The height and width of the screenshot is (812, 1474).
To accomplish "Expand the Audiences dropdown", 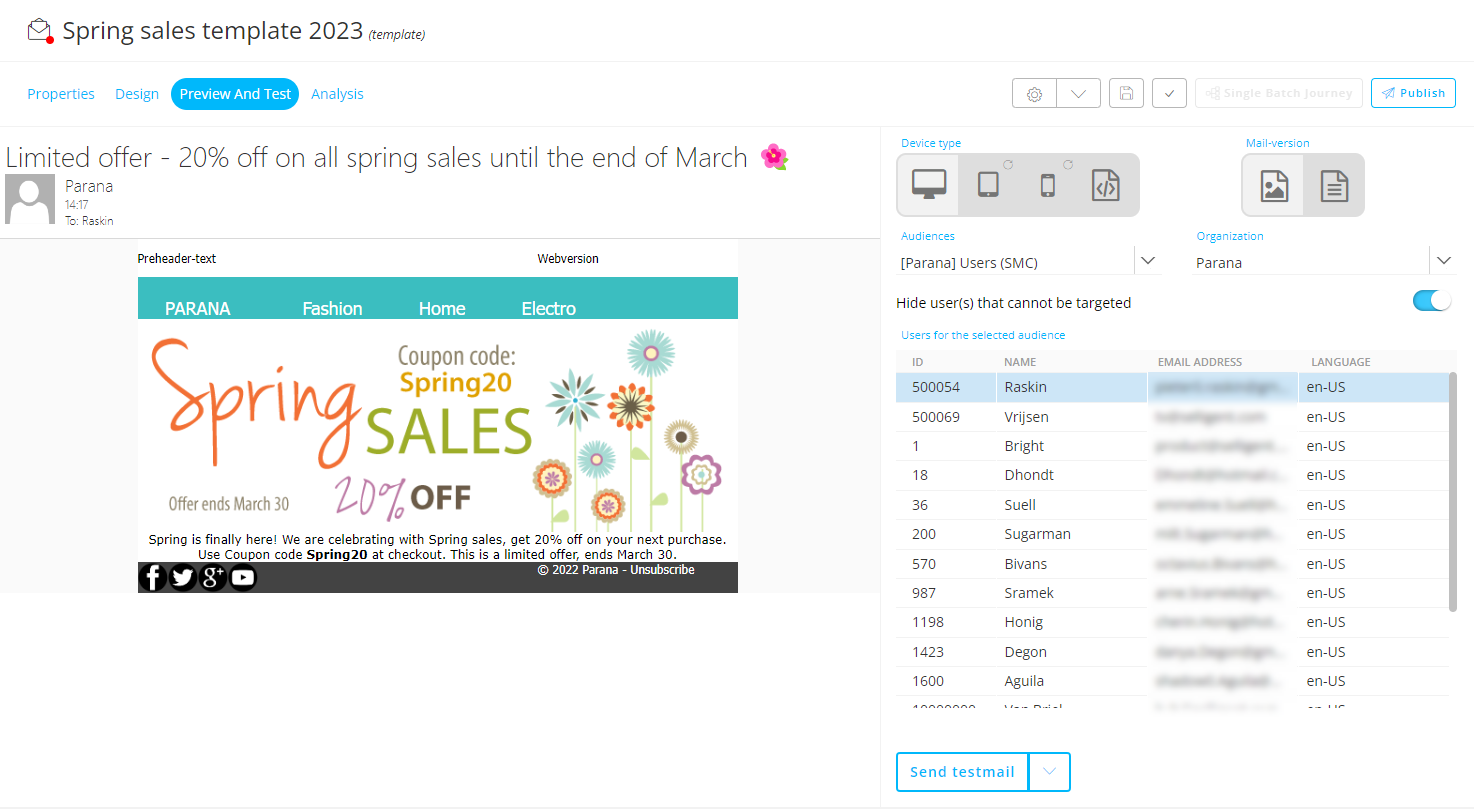I will point(1146,261).
